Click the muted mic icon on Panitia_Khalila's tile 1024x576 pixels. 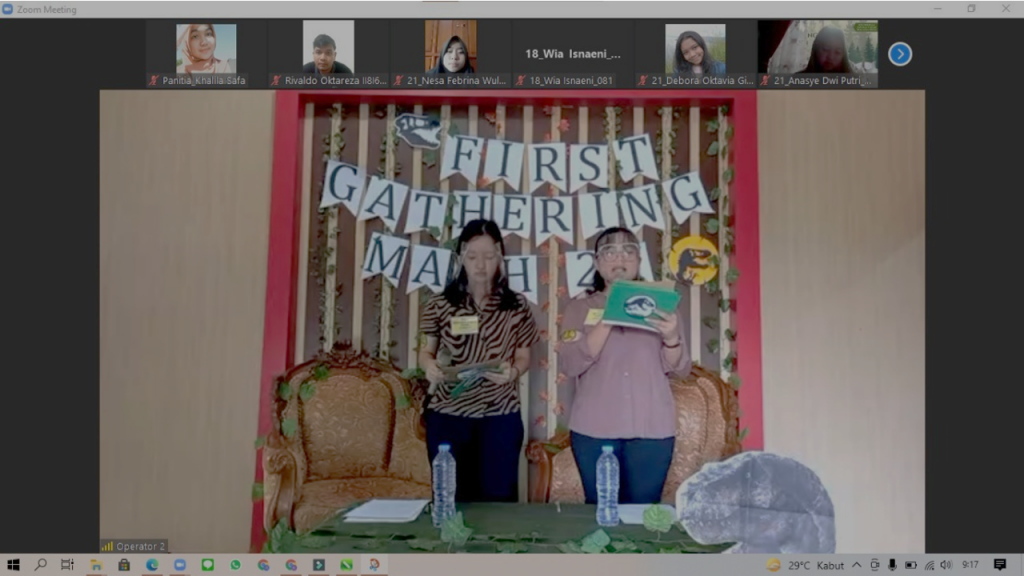click(x=153, y=81)
